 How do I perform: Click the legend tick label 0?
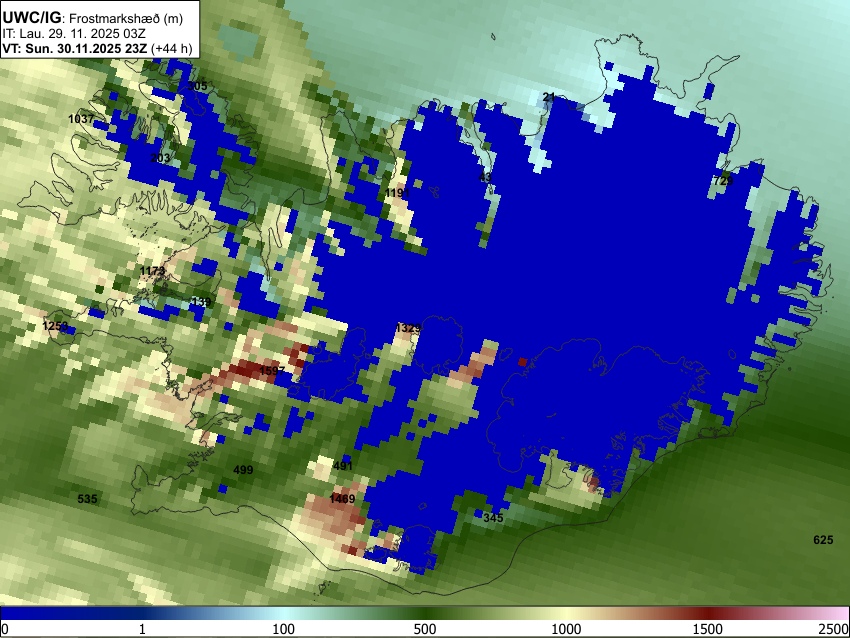click(5, 629)
